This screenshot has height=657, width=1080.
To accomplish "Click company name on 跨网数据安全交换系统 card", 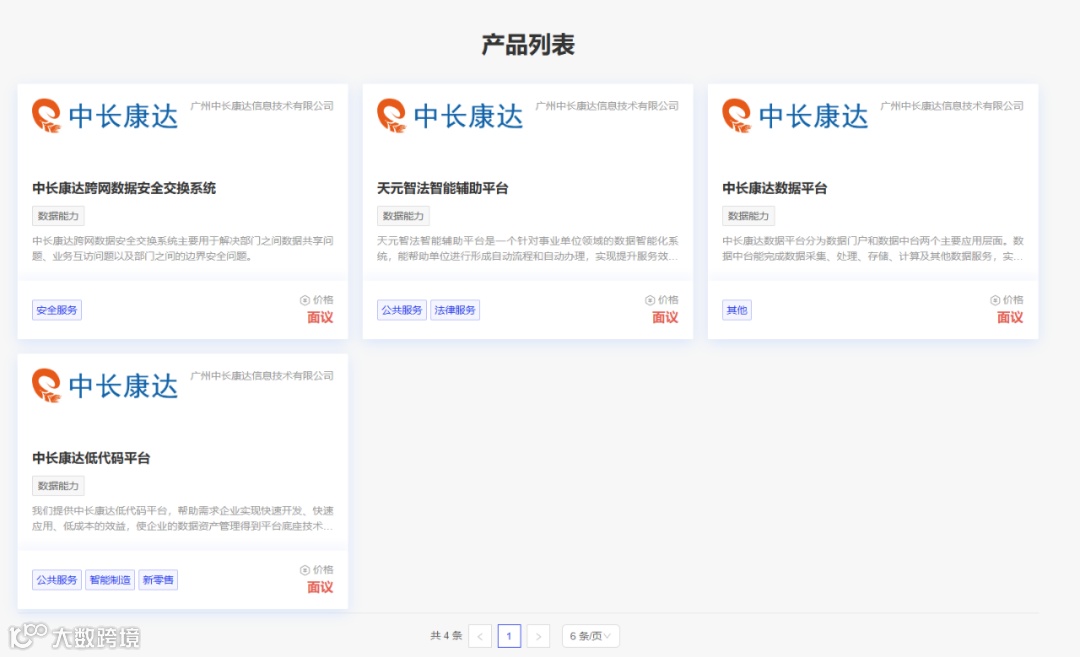I will tap(262, 105).
